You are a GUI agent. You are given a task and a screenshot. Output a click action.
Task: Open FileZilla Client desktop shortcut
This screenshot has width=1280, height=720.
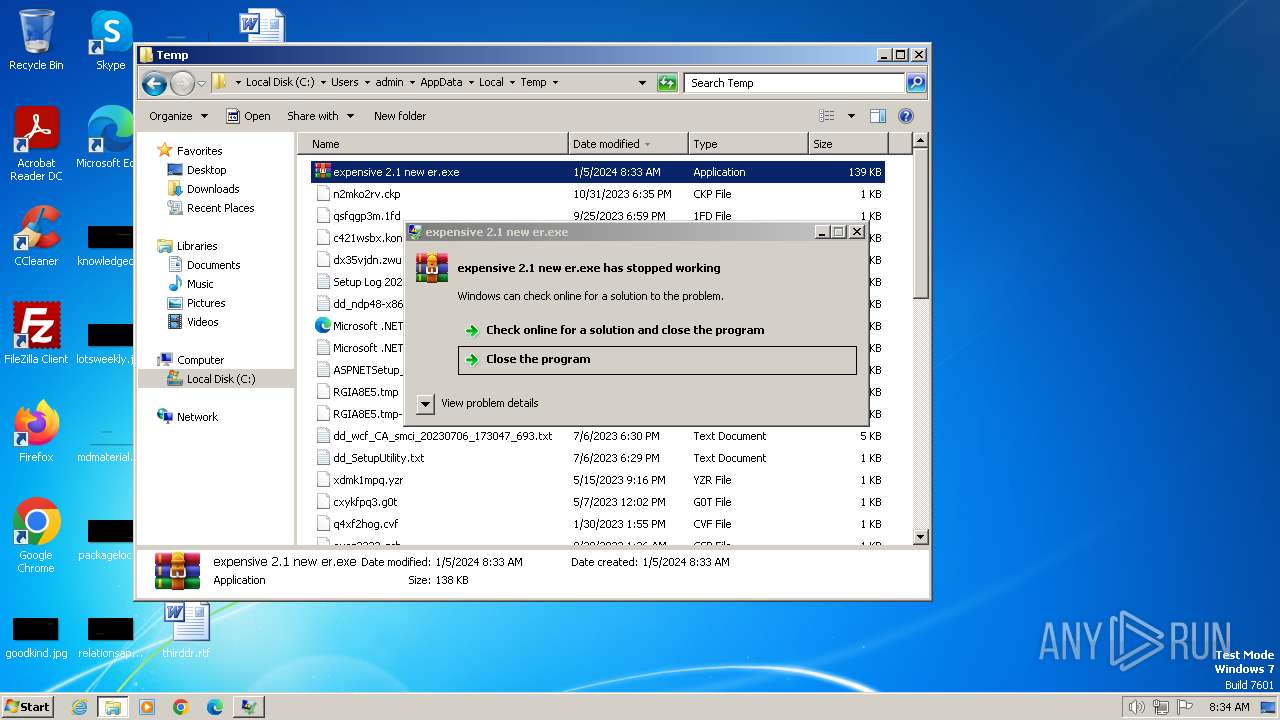36,334
